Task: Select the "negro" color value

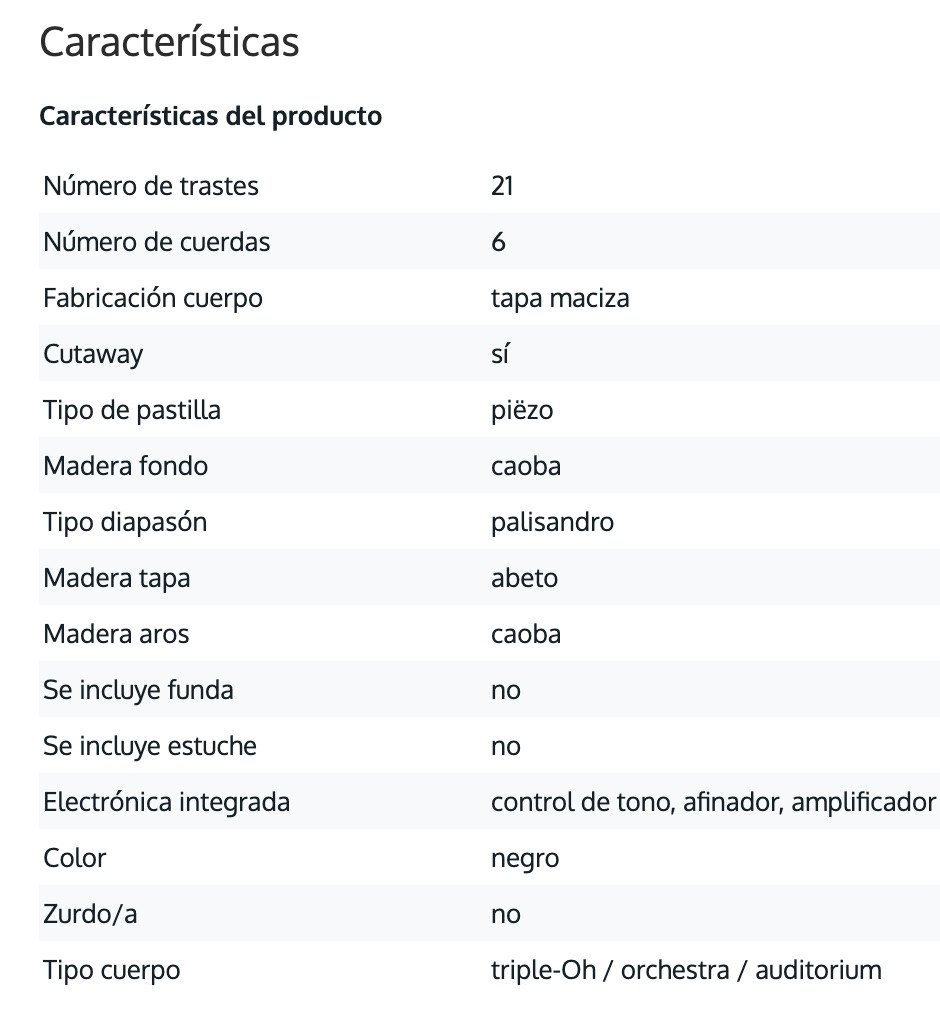Action: [525, 858]
